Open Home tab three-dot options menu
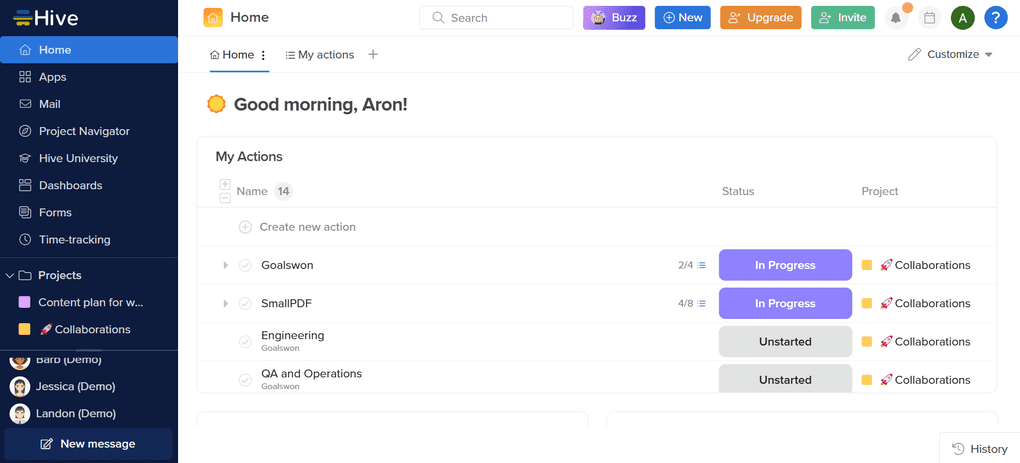 pos(264,56)
